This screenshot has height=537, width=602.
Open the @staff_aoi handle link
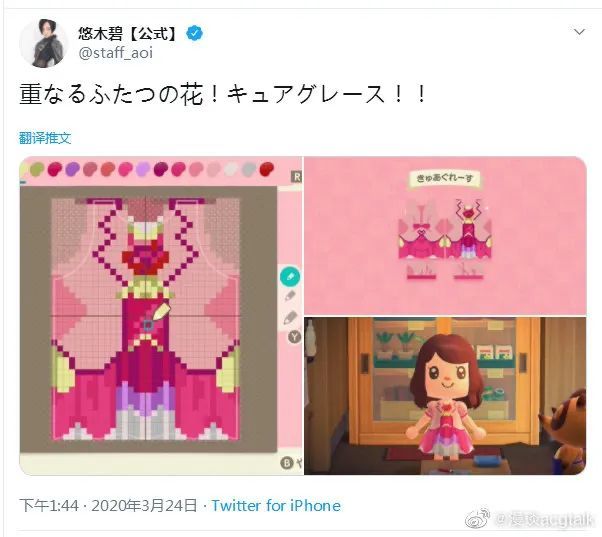coord(116,53)
